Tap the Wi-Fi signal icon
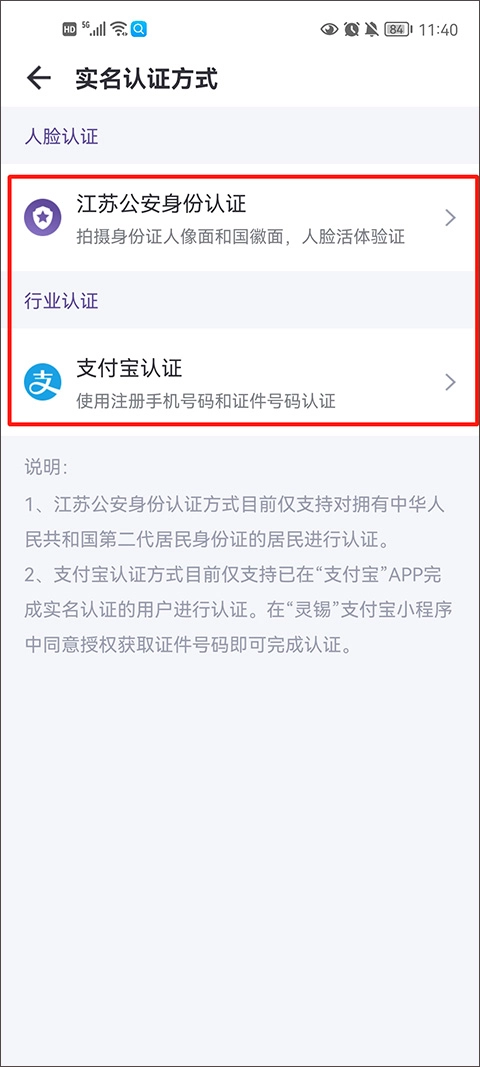The height and width of the screenshot is (1067, 480). coord(119,29)
